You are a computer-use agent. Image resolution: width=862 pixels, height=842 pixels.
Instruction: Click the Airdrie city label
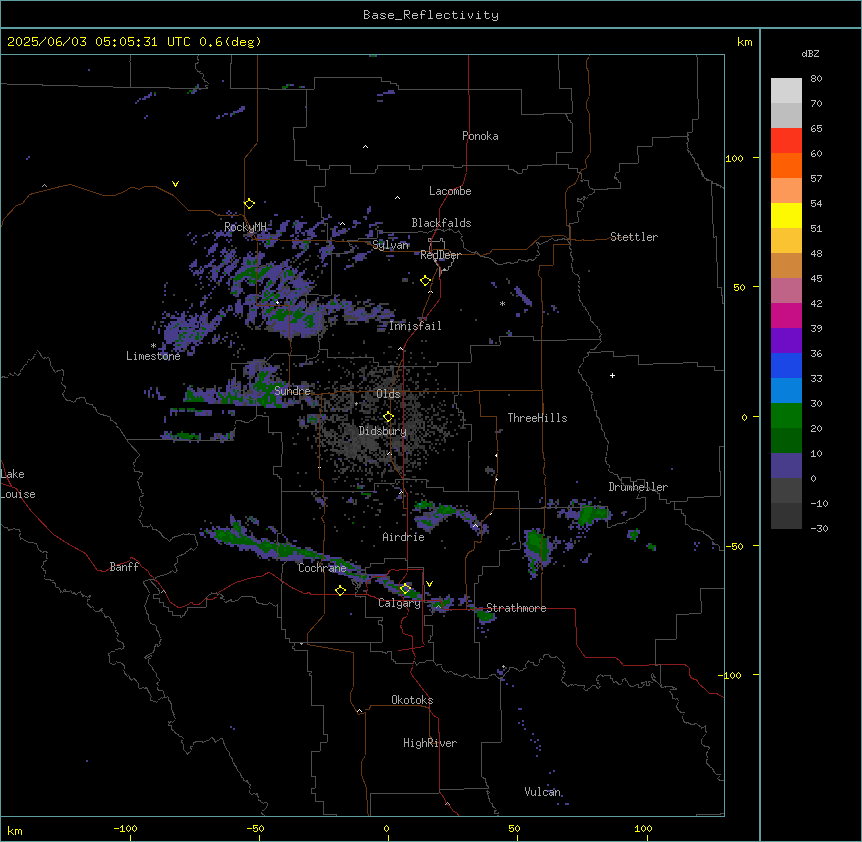[404, 537]
